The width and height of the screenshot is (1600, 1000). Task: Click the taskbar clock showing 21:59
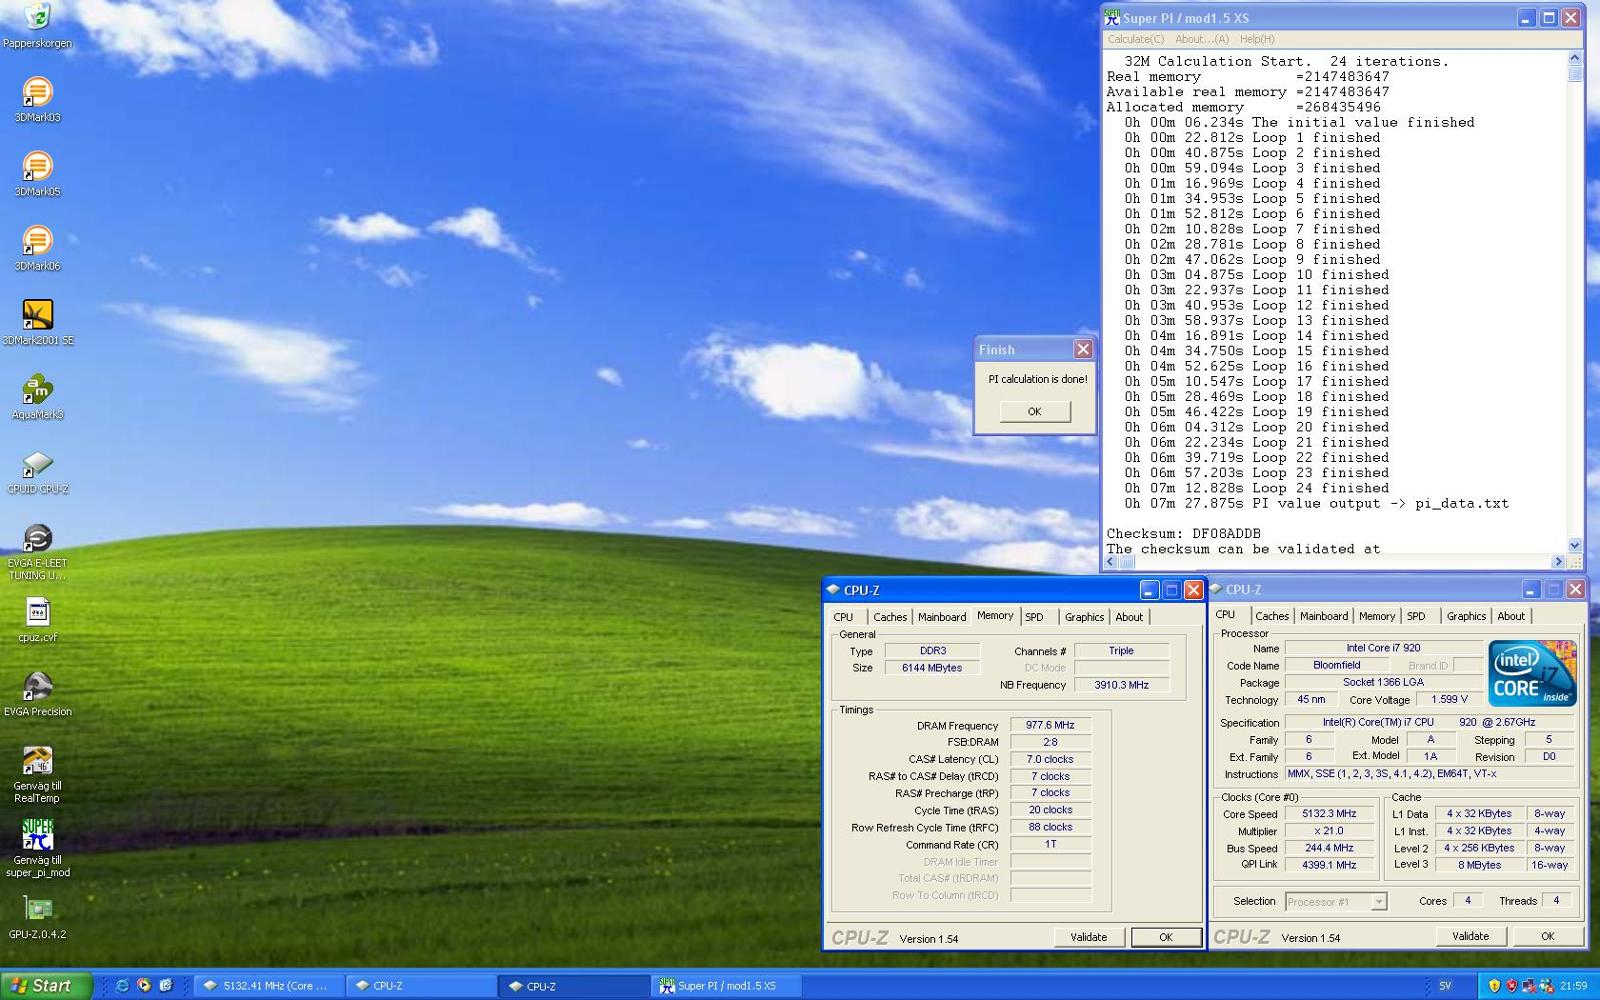click(x=1573, y=986)
